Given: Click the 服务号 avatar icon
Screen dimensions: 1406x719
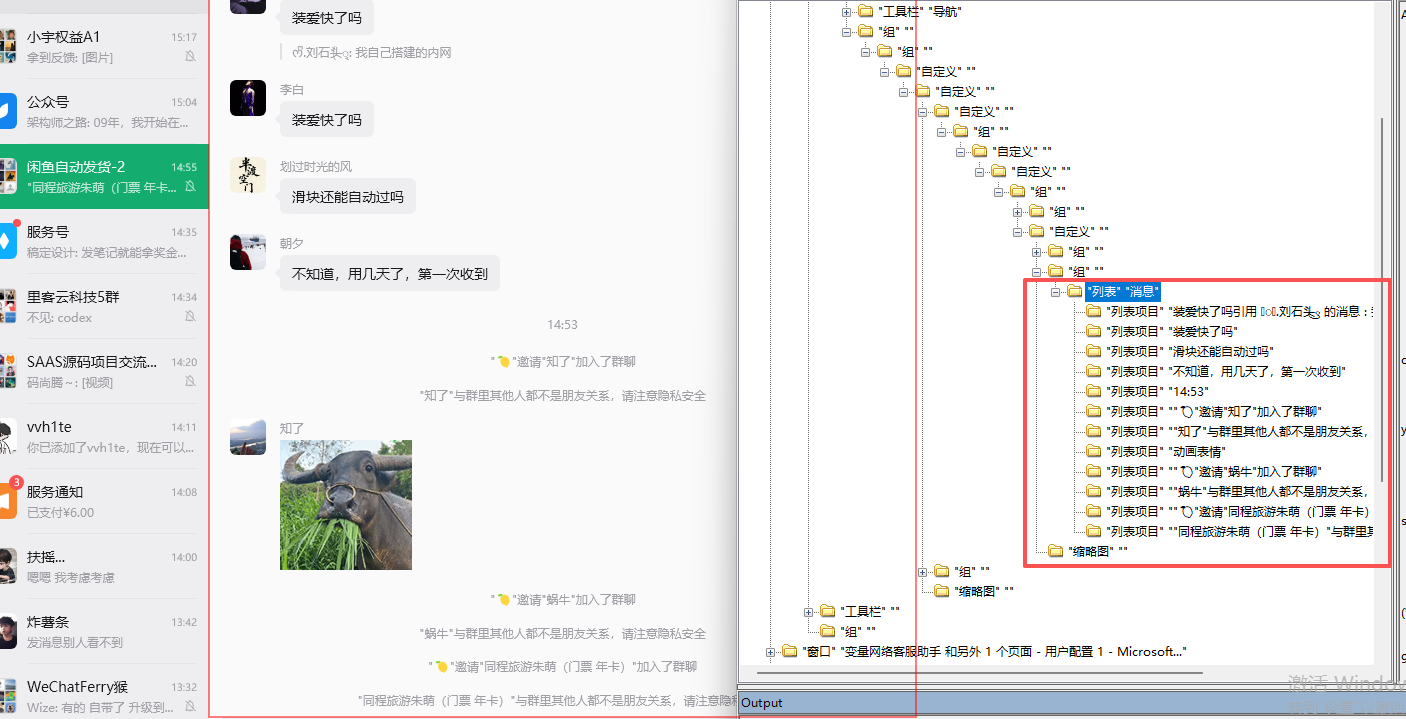Looking at the screenshot, I should click(7, 241).
